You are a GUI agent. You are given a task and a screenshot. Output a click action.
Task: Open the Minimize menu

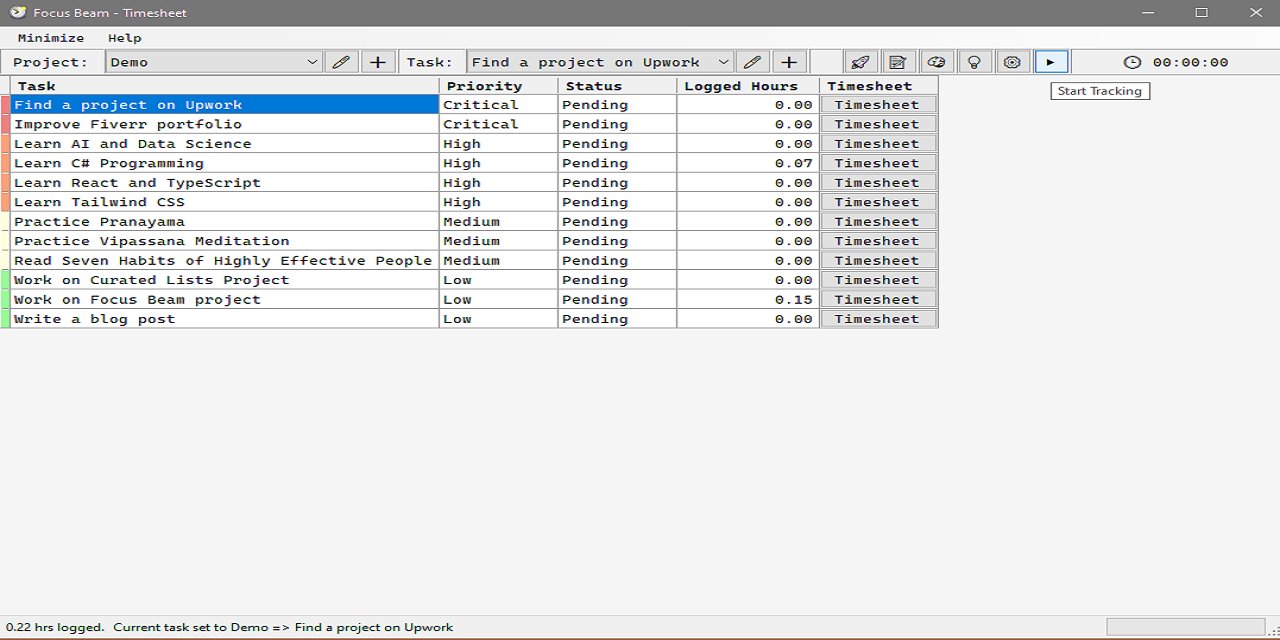point(51,38)
